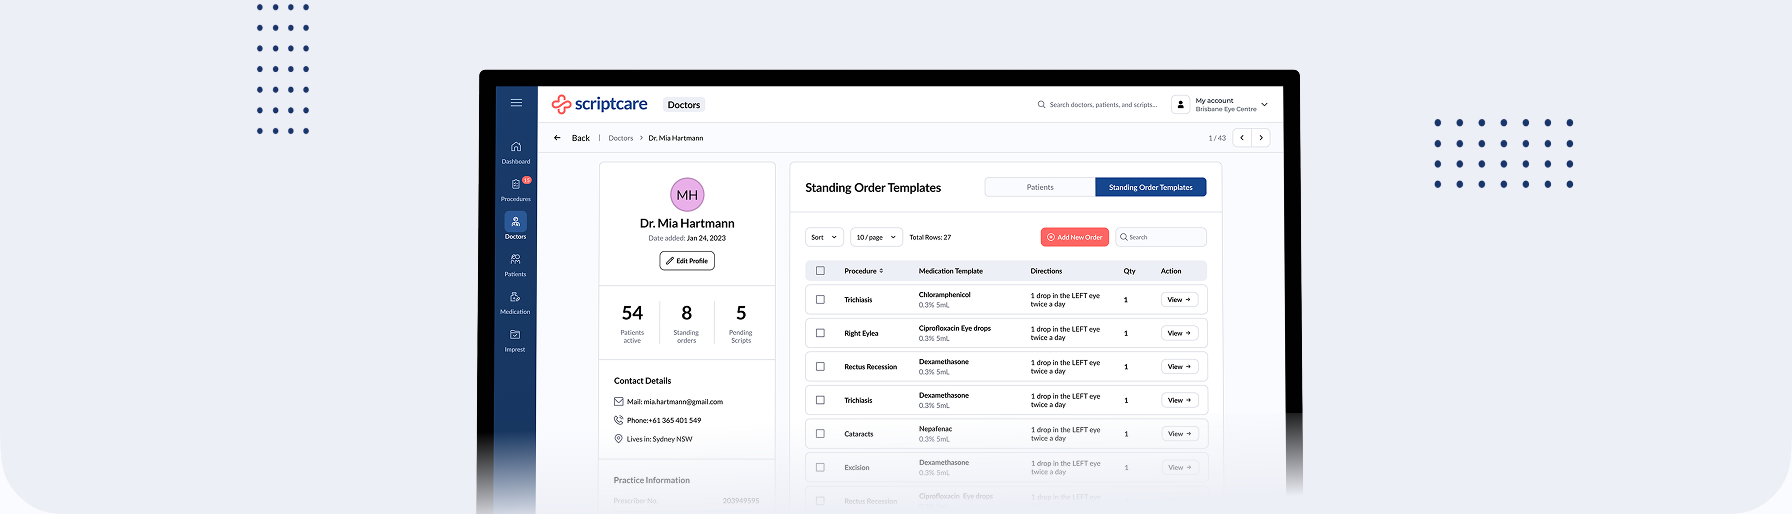The width and height of the screenshot is (1792, 514).
Task: Open Imprest in the sidebar
Action: tap(516, 340)
